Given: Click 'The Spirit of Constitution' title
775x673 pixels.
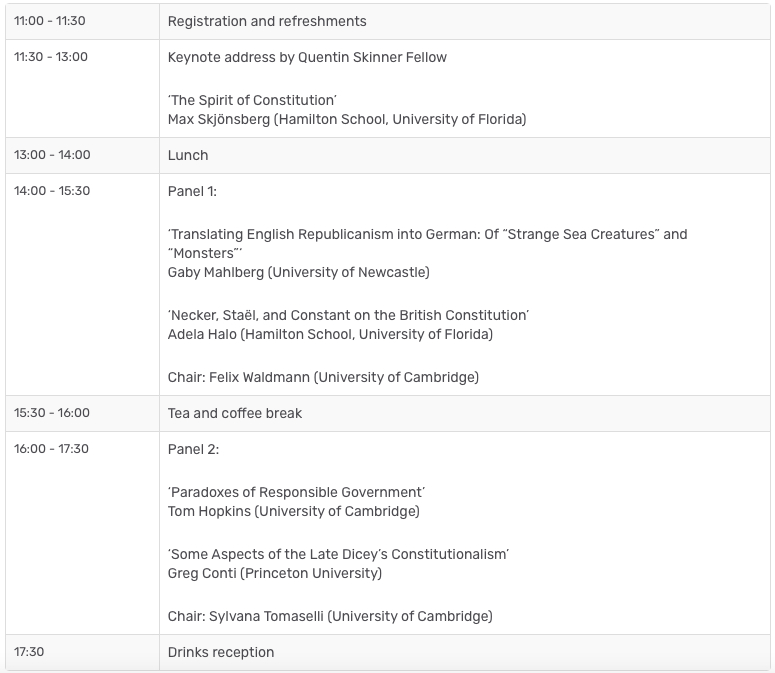Looking at the screenshot, I should [x=252, y=100].
